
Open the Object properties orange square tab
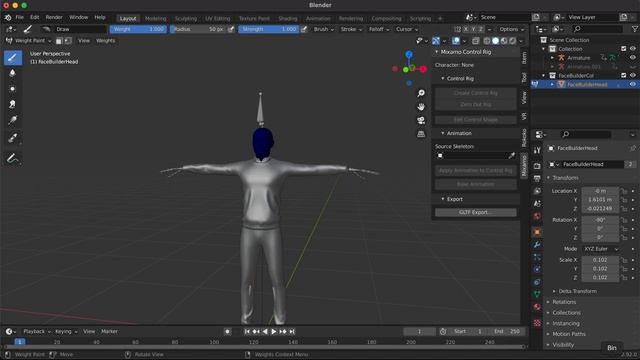(x=537, y=232)
